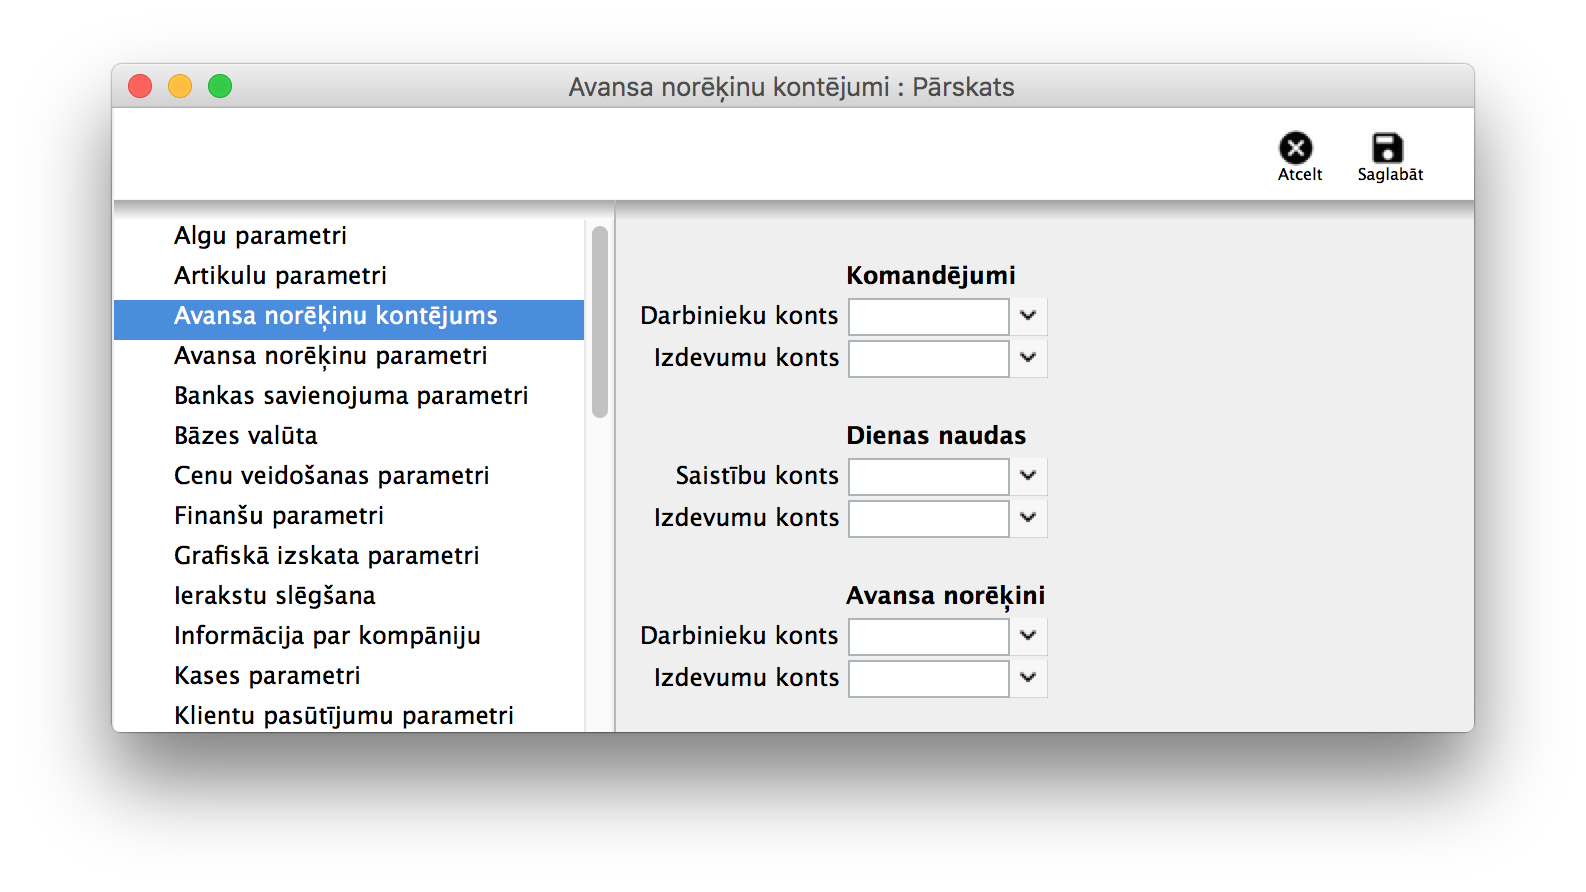The width and height of the screenshot is (1586, 892).
Task: Expand Dienas naudas Saistību konts dropdown
Action: coord(1028,476)
